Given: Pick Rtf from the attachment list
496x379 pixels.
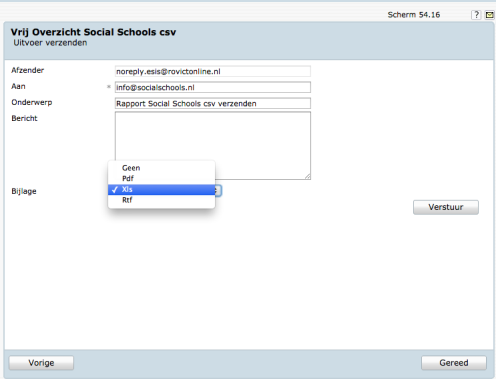Looking at the screenshot, I should pyautogui.click(x=161, y=200).
